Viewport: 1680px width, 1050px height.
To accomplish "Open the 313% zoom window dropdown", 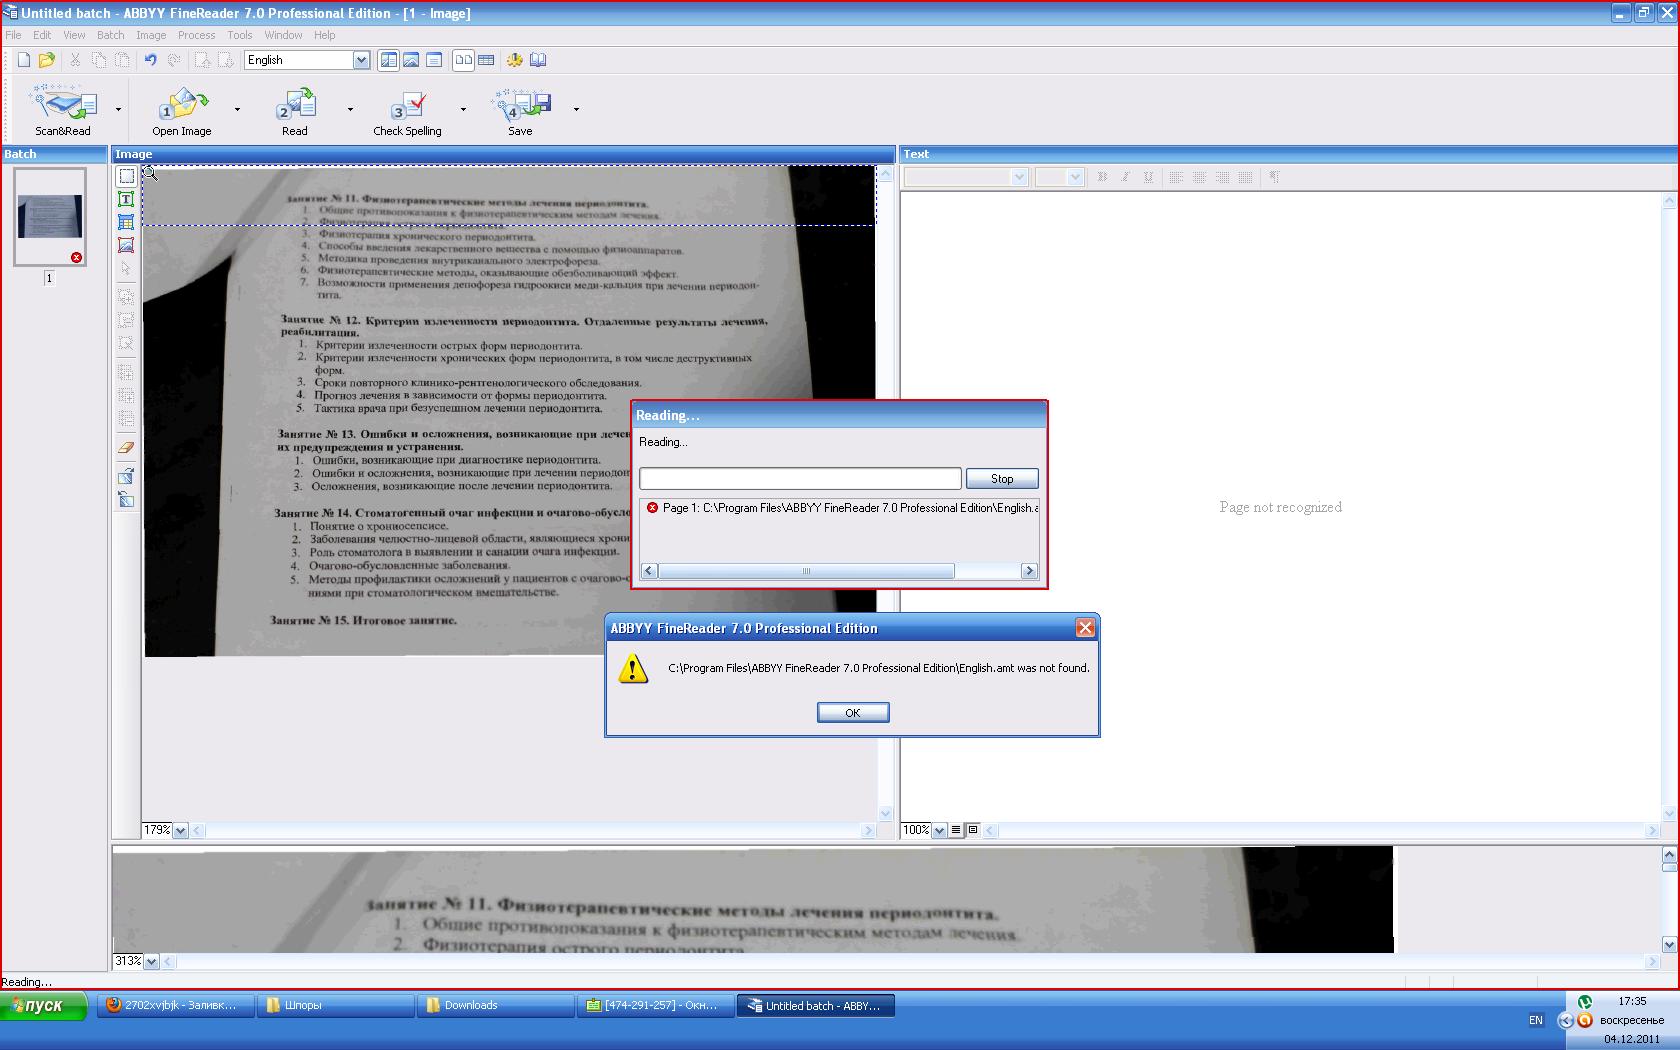I will point(151,961).
